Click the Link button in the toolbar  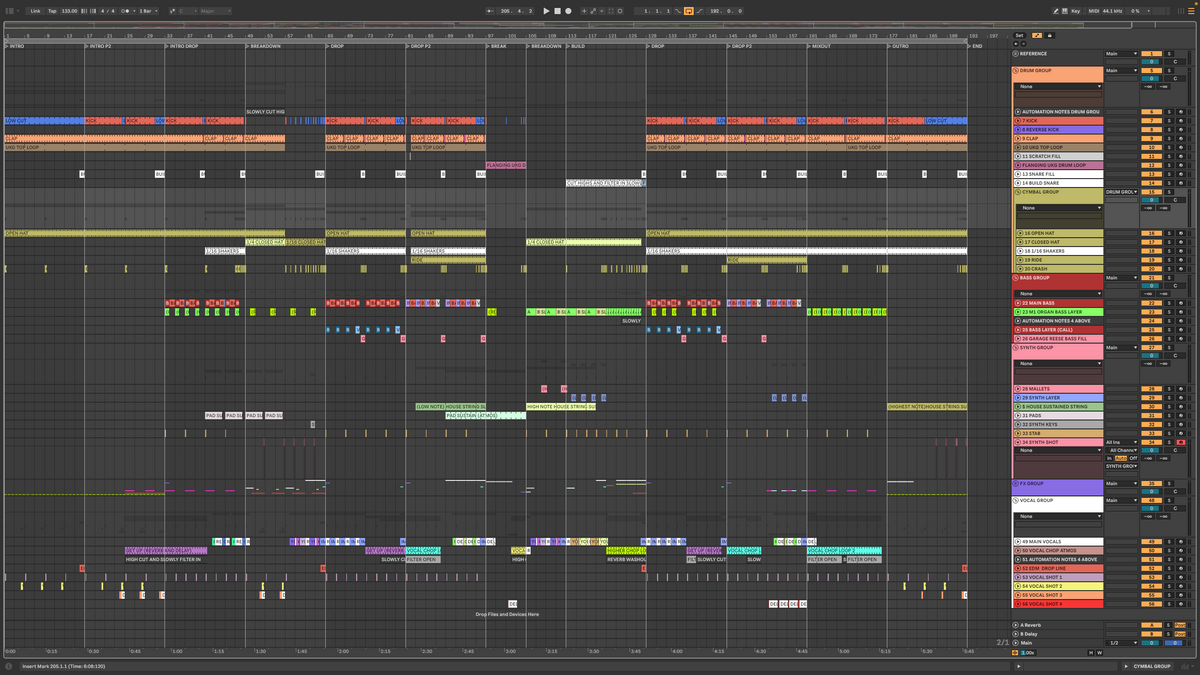[36, 10]
